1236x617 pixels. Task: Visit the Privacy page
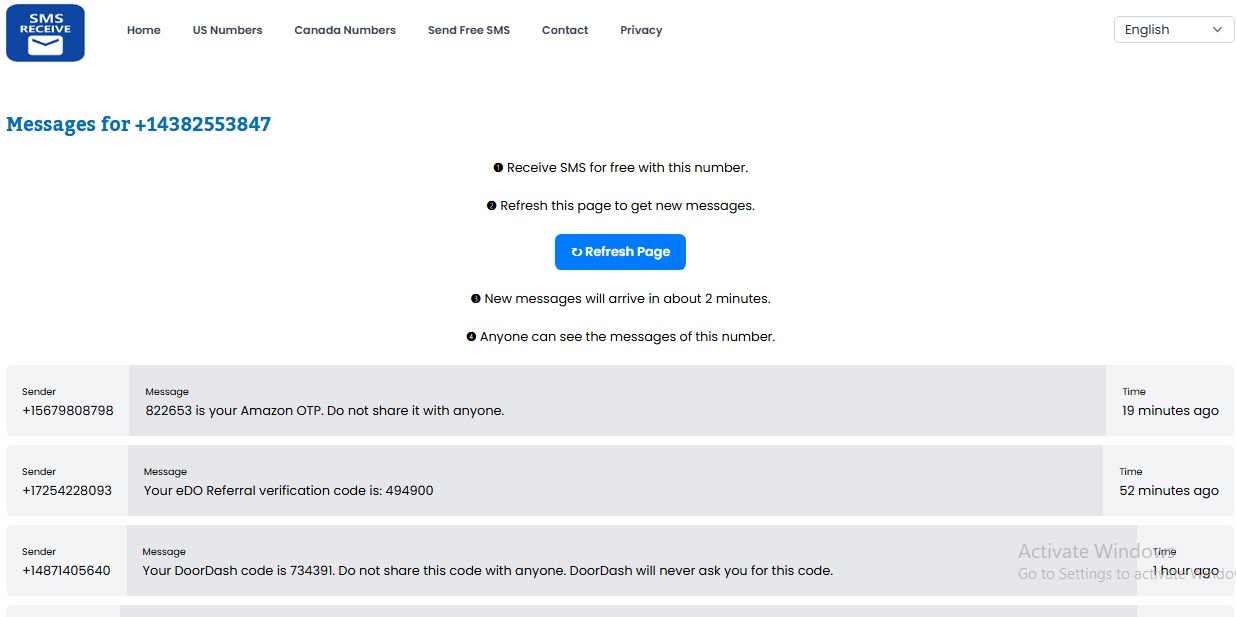(x=641, y=30)
